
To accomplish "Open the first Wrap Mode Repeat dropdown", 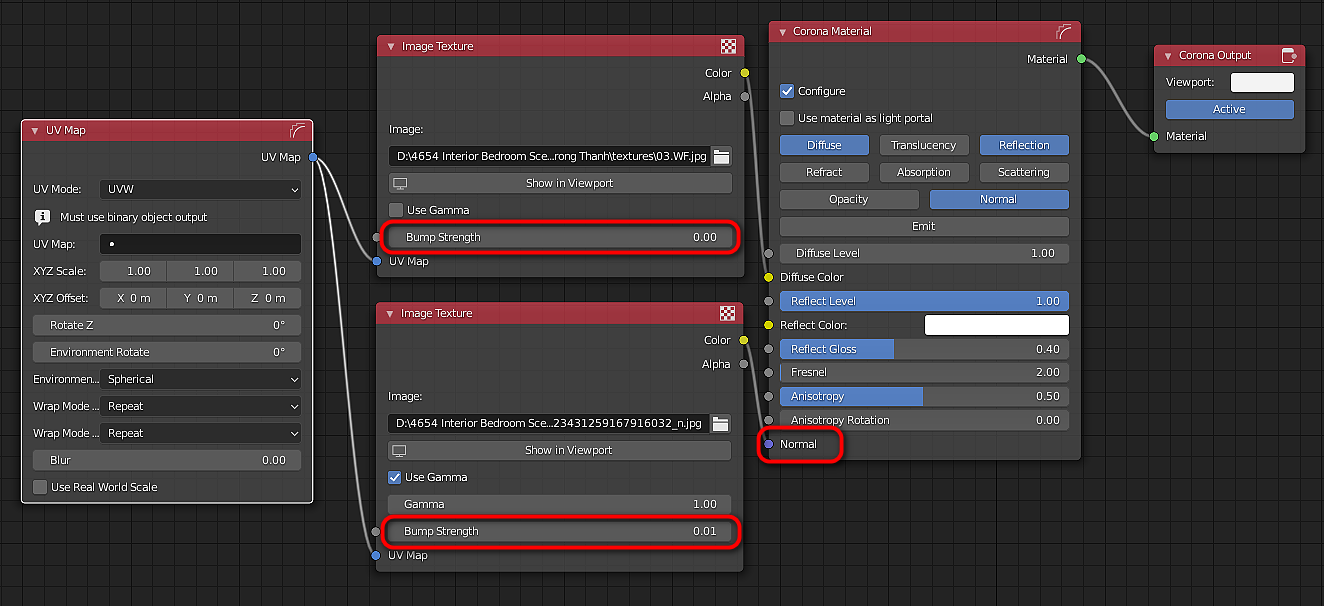I will (x=200, y=406).
